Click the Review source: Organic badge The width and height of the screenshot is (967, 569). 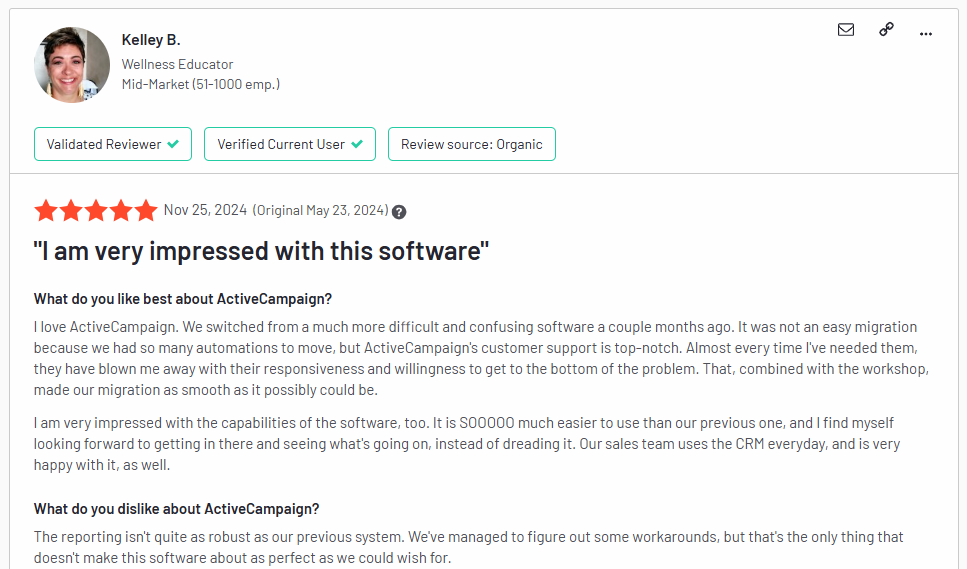coord(472,144)
